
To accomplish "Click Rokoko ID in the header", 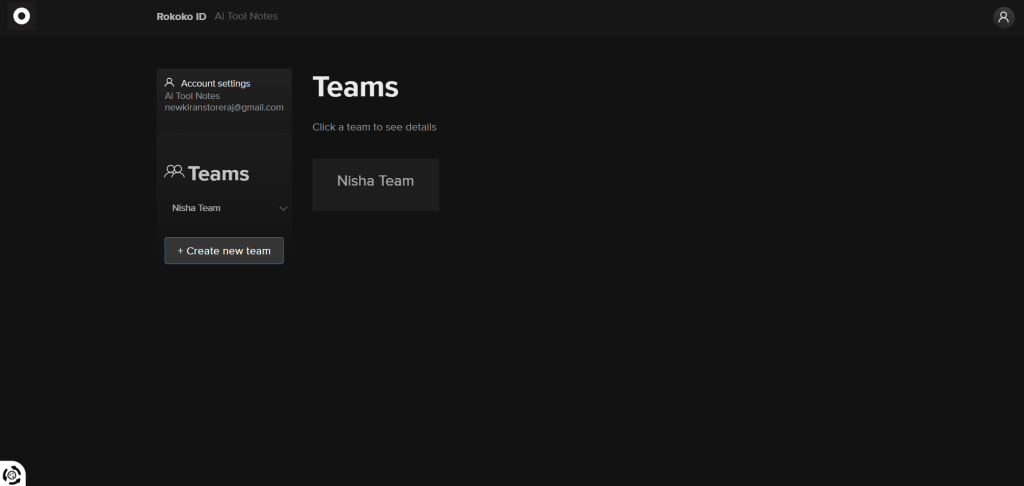I will pyautogui.click(x=181, y=17).
